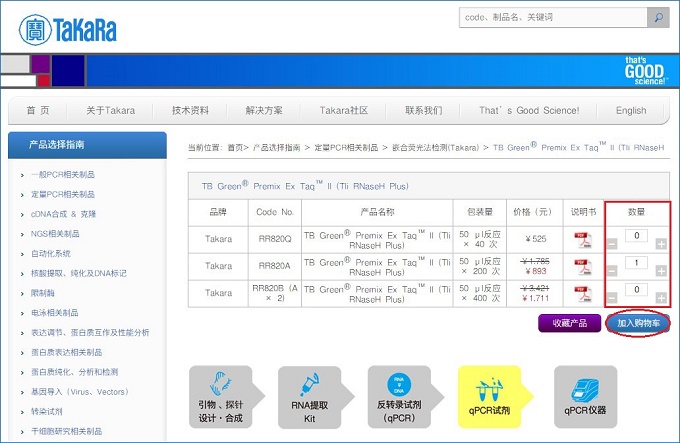Open the 联系我们 menu
The width and height of the screenshot is (680, 443).
point(423,111)
